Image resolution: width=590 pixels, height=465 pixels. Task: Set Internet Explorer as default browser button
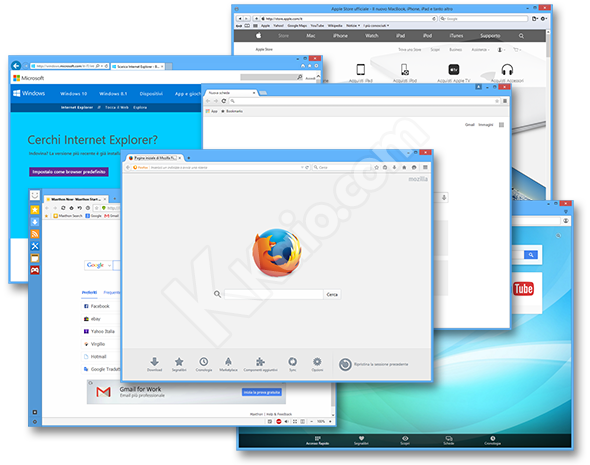pyautogui.click(x=69, y=172)
